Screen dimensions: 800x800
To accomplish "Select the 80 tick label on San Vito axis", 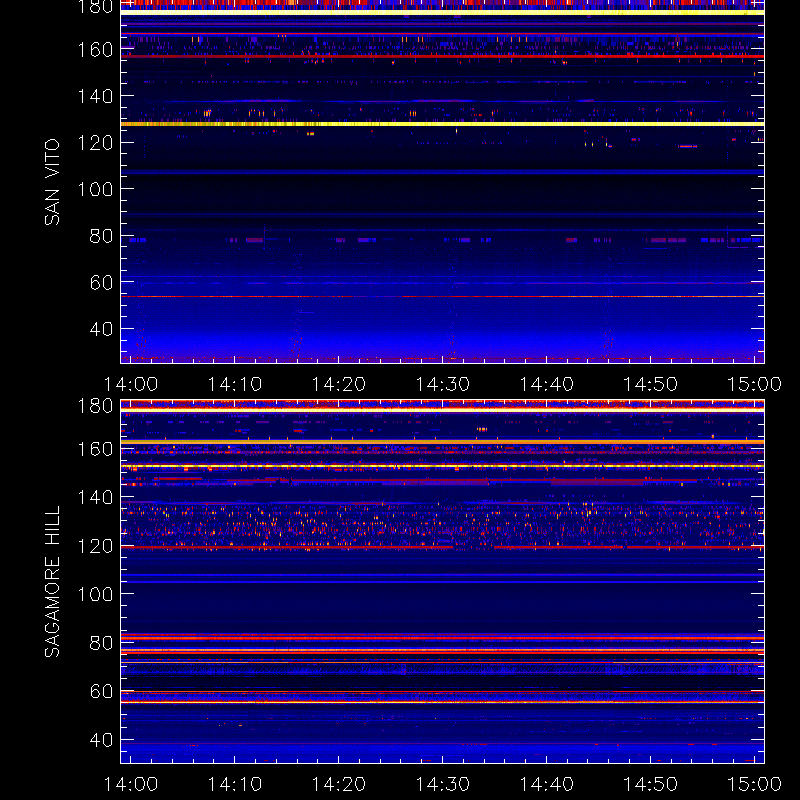I will [101, 236].
